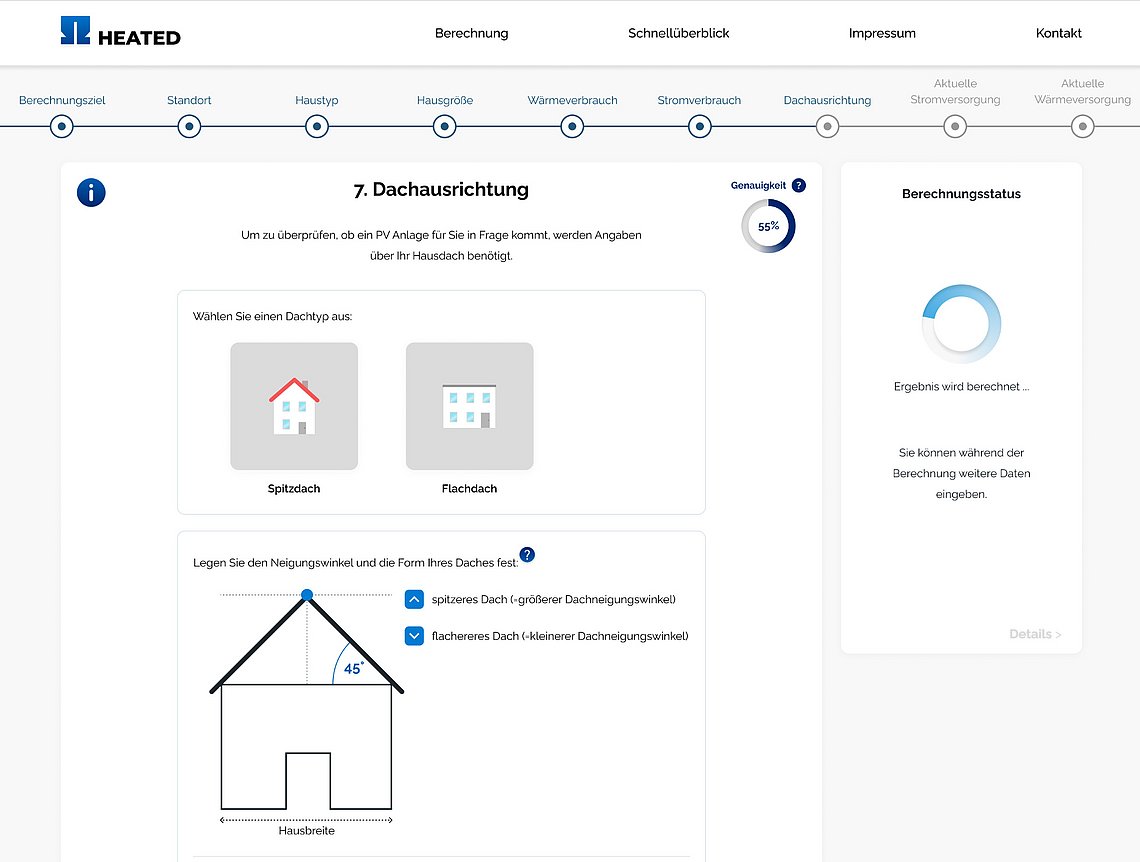
Task: Open the Schnellüberblick menu item
Action: [678, 33]
